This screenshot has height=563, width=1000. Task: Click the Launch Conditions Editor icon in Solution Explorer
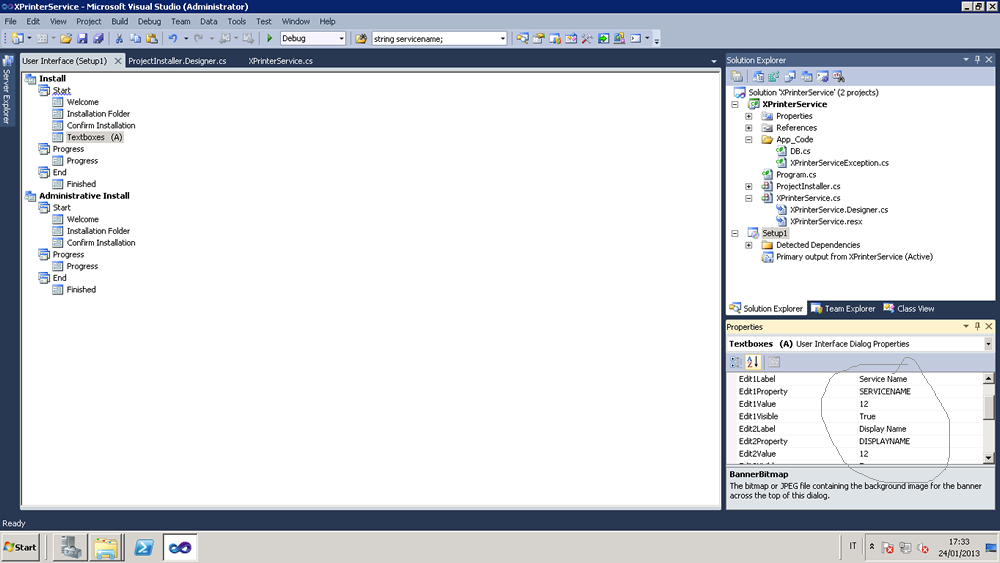(839, 77)
